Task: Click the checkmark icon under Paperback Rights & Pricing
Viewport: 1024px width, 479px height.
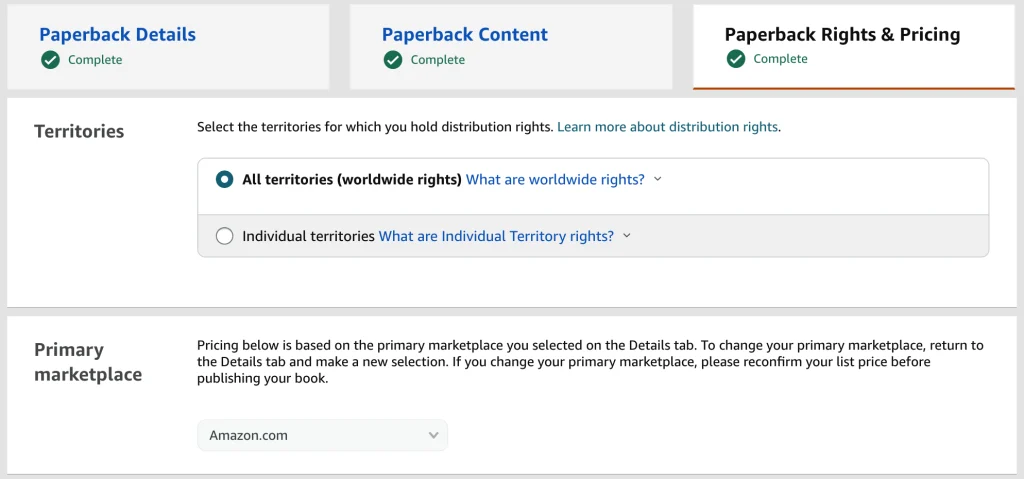Action: pyautogui.click(x=735, y=59)
